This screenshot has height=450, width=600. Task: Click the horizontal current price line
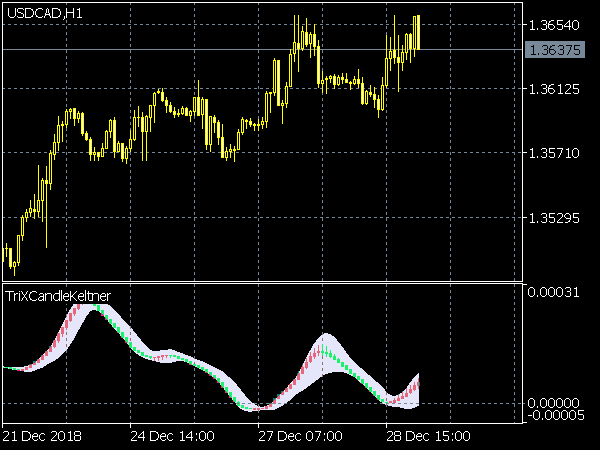(262, 50)
